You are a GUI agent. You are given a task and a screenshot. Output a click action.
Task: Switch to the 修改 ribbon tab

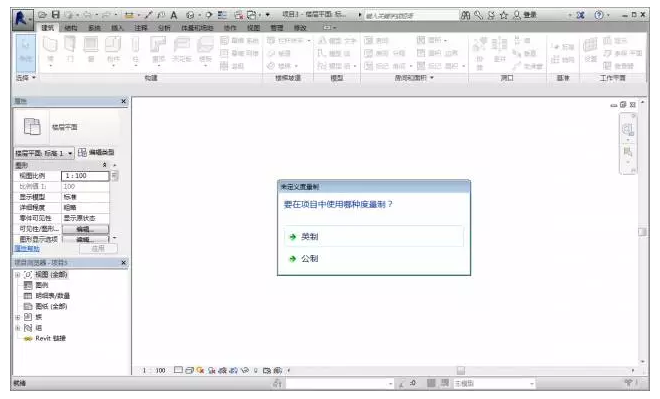(x=300, y=28)
